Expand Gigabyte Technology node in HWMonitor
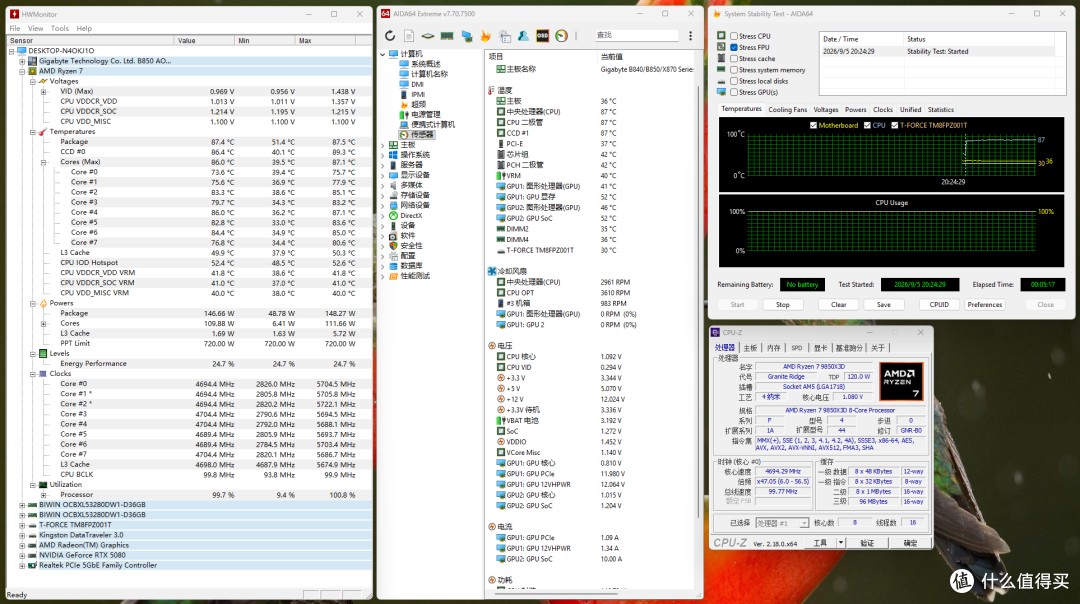Screen dimensions: 1080x604 (x=22, y=61)
